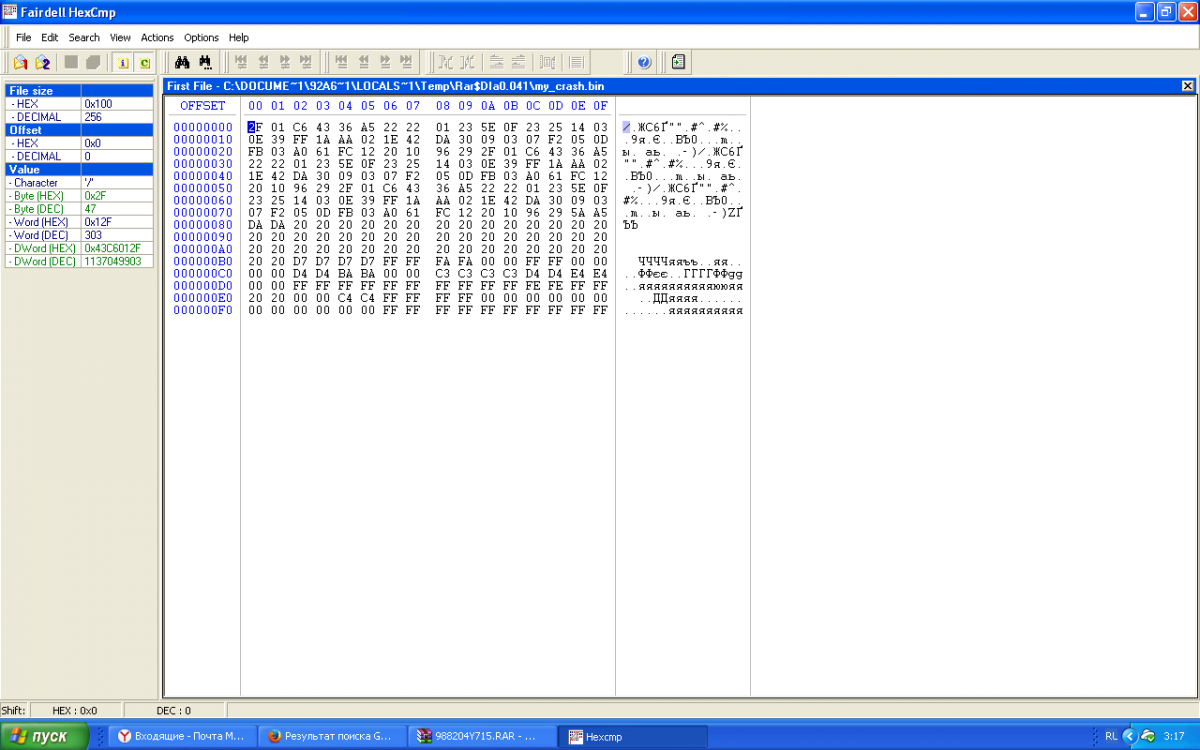Click the single gray square toolbar icon

click(71, 62)
